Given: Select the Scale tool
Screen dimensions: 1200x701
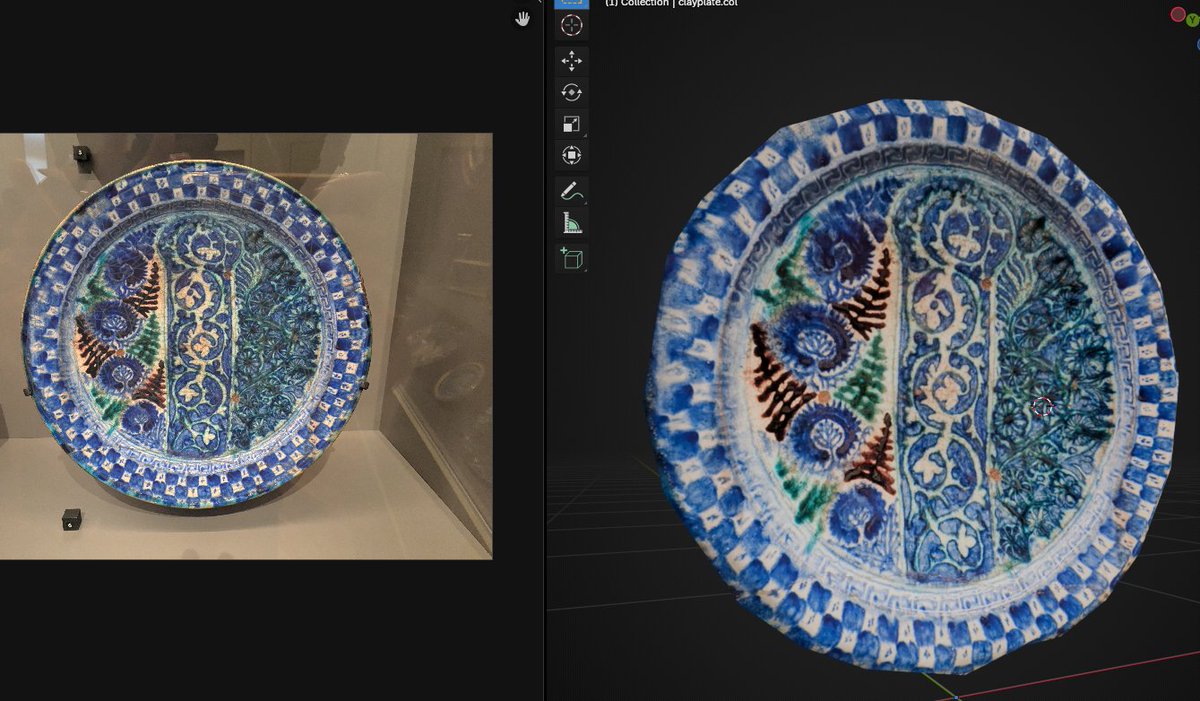Looking at the screenshot, I should tap(571, 124).
